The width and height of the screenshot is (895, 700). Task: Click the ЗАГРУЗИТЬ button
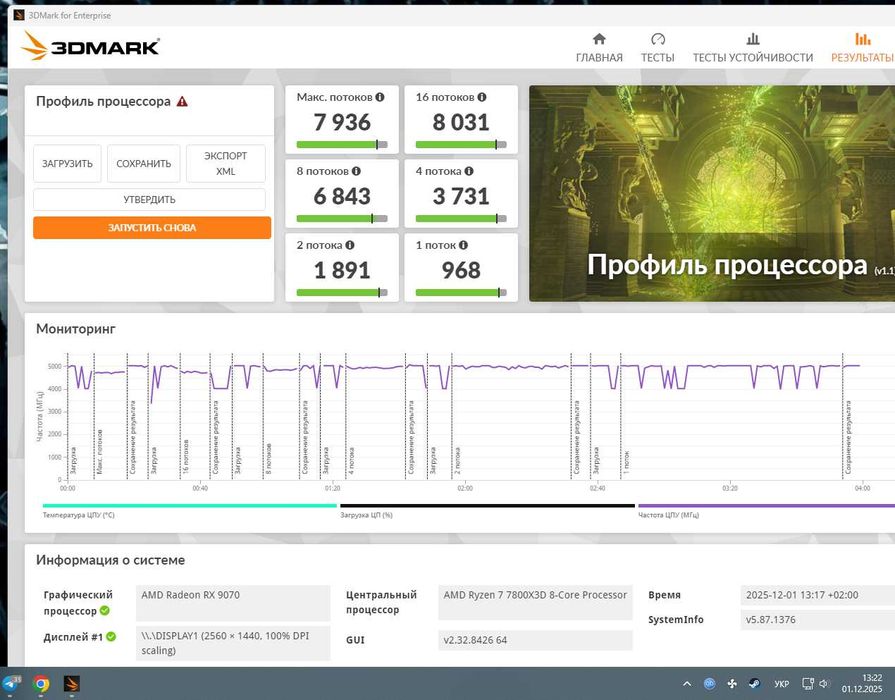point(67,163)
